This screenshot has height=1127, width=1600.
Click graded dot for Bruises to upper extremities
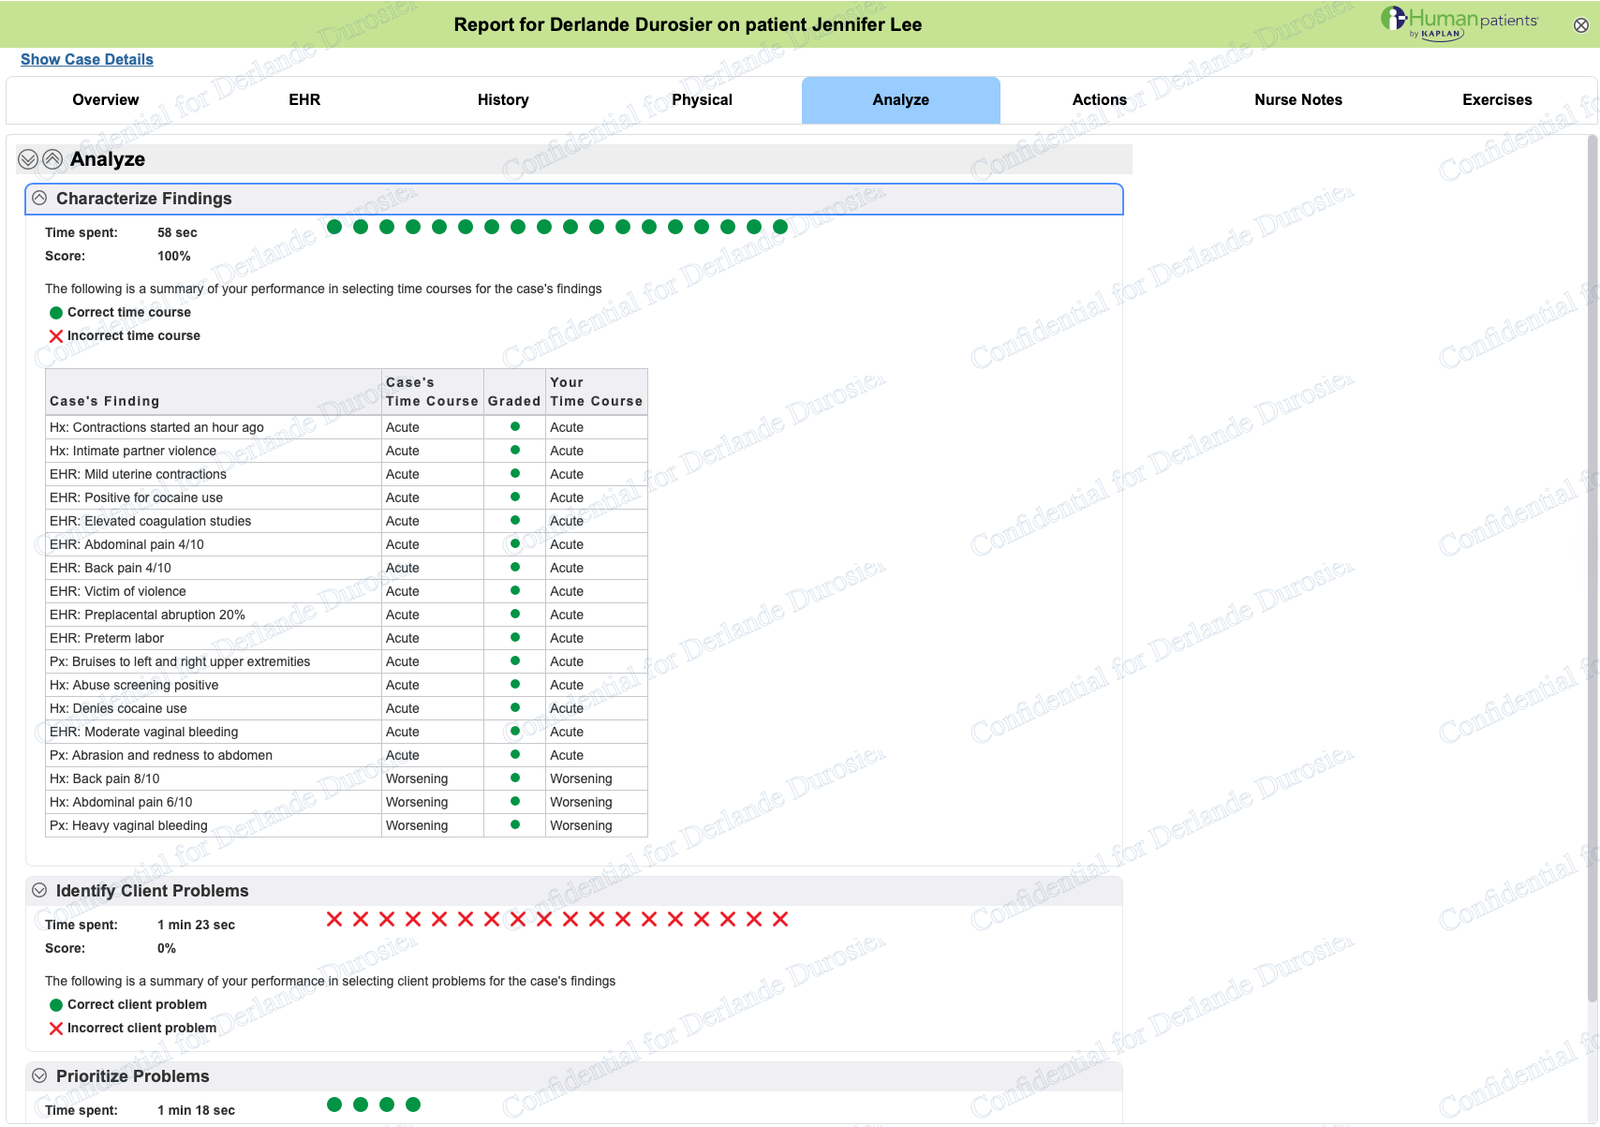point(515,661)
